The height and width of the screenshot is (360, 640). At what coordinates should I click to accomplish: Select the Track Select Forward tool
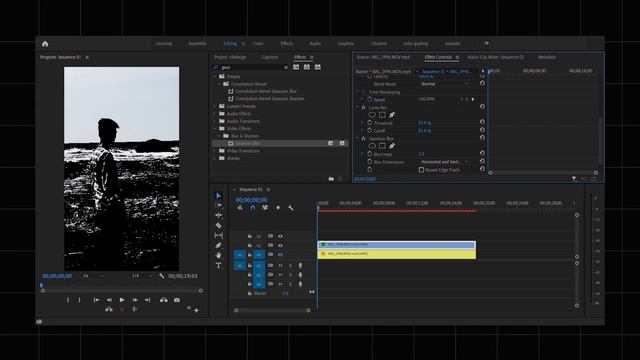218,205
